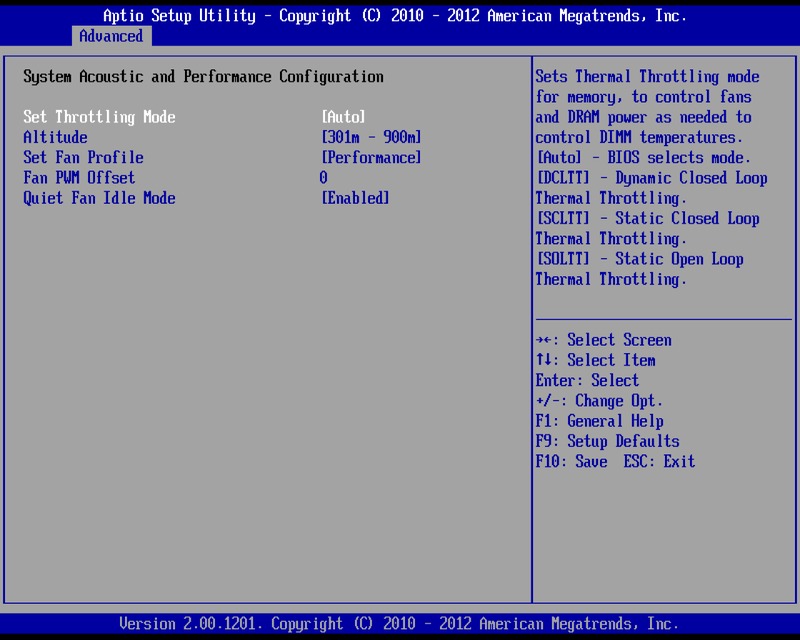The image size is (800, 640).
Task: Click the left-right arrows for Select Screen
Action: click(546, 340)
